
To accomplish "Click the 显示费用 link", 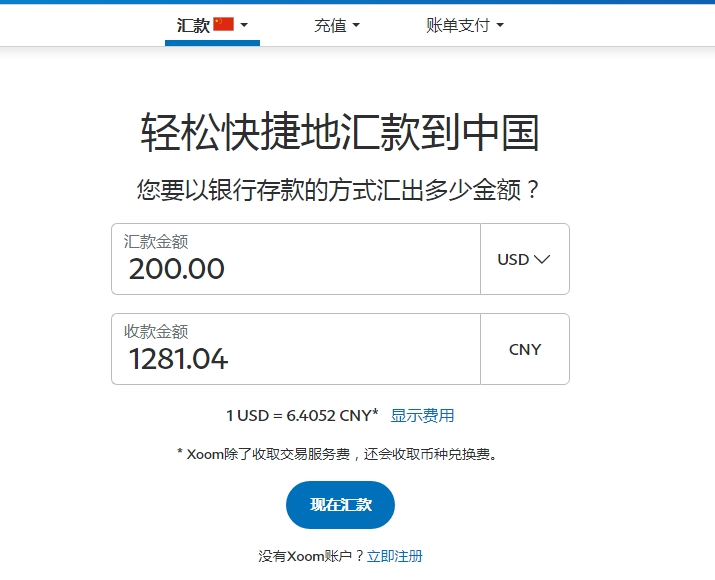I will (422, 415).
